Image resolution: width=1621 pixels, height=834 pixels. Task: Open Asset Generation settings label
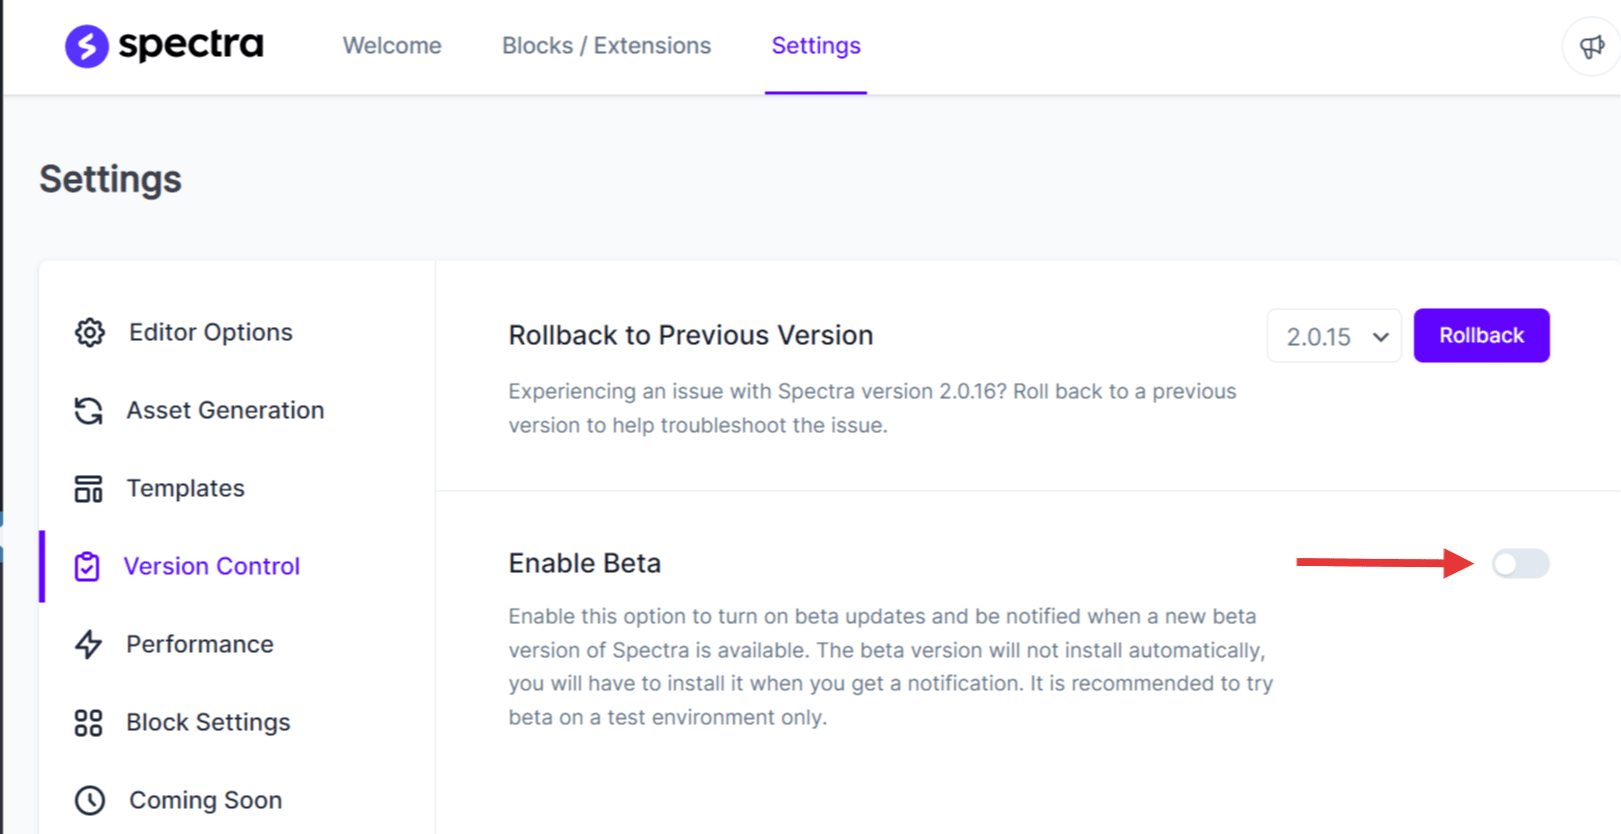pyautogui.click(x=225, y=410)
